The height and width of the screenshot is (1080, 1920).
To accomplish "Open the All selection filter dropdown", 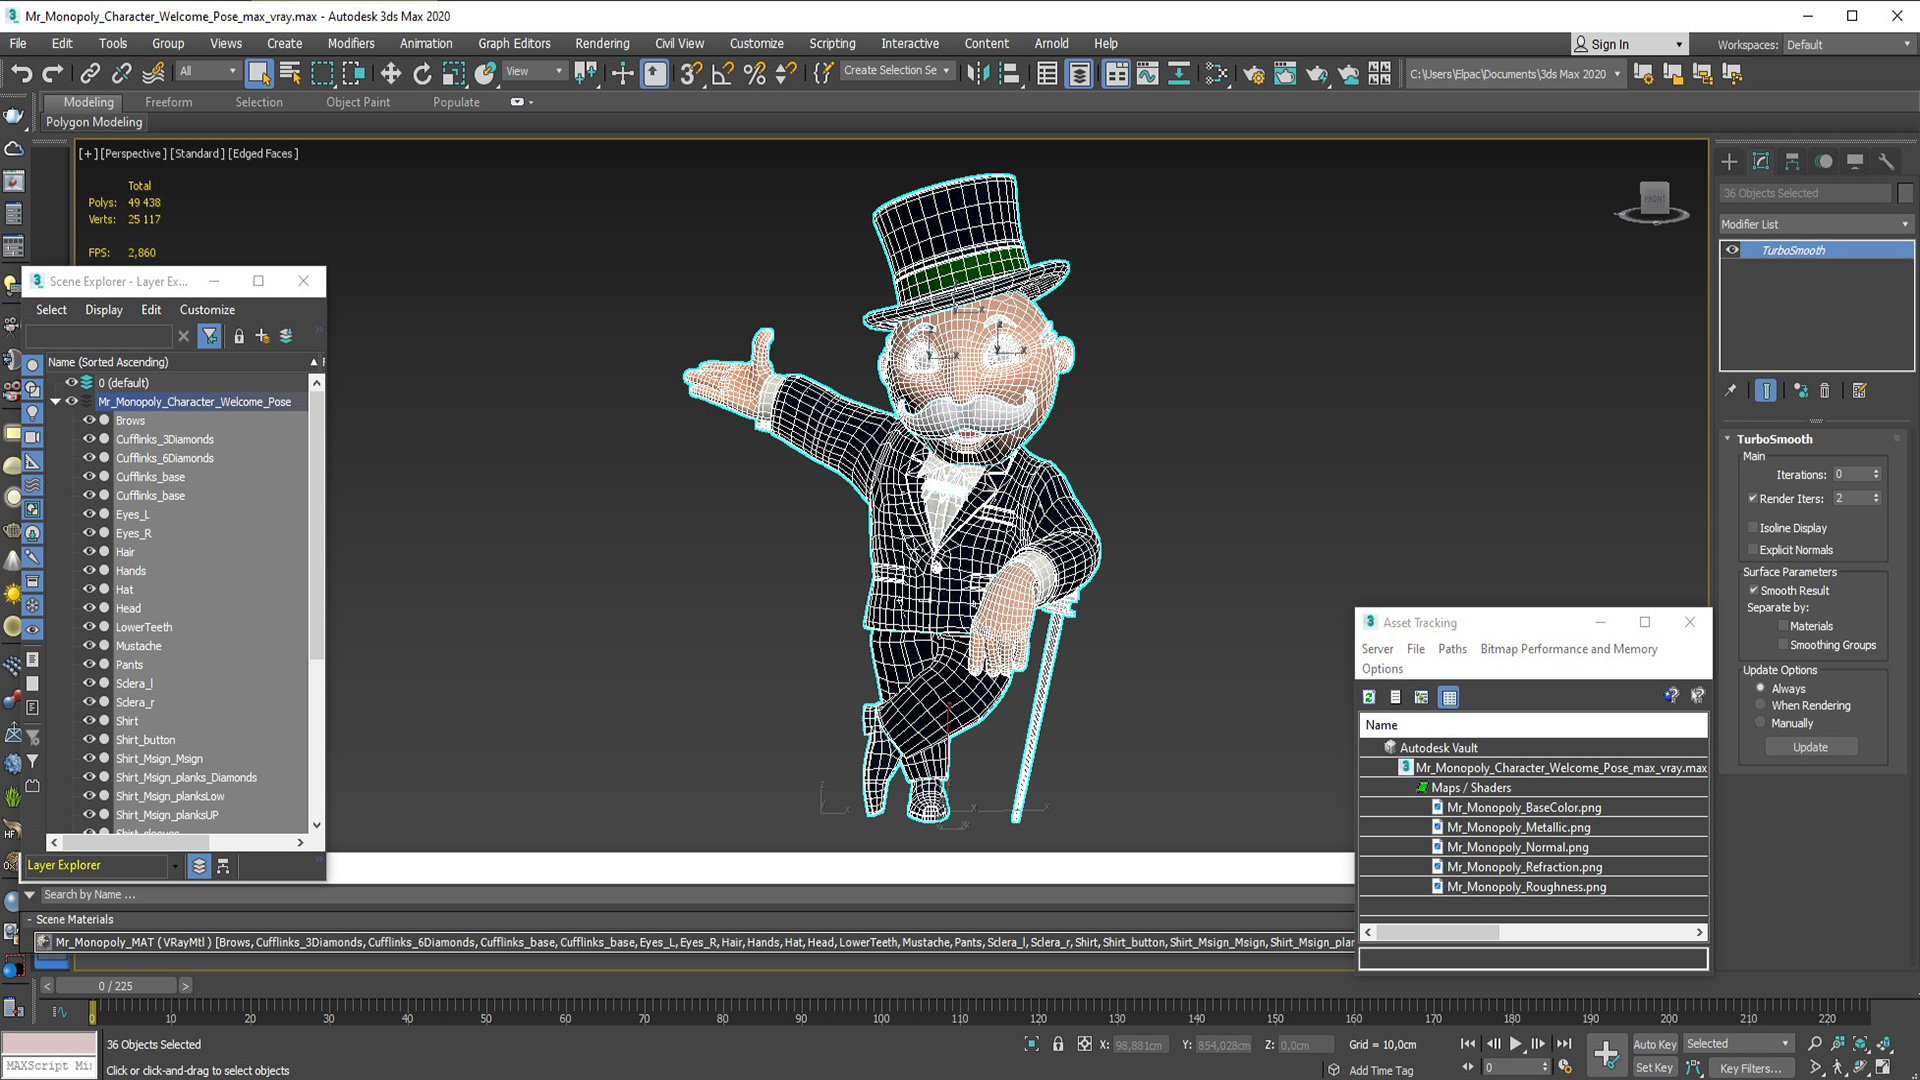I will tap(208, 71).
